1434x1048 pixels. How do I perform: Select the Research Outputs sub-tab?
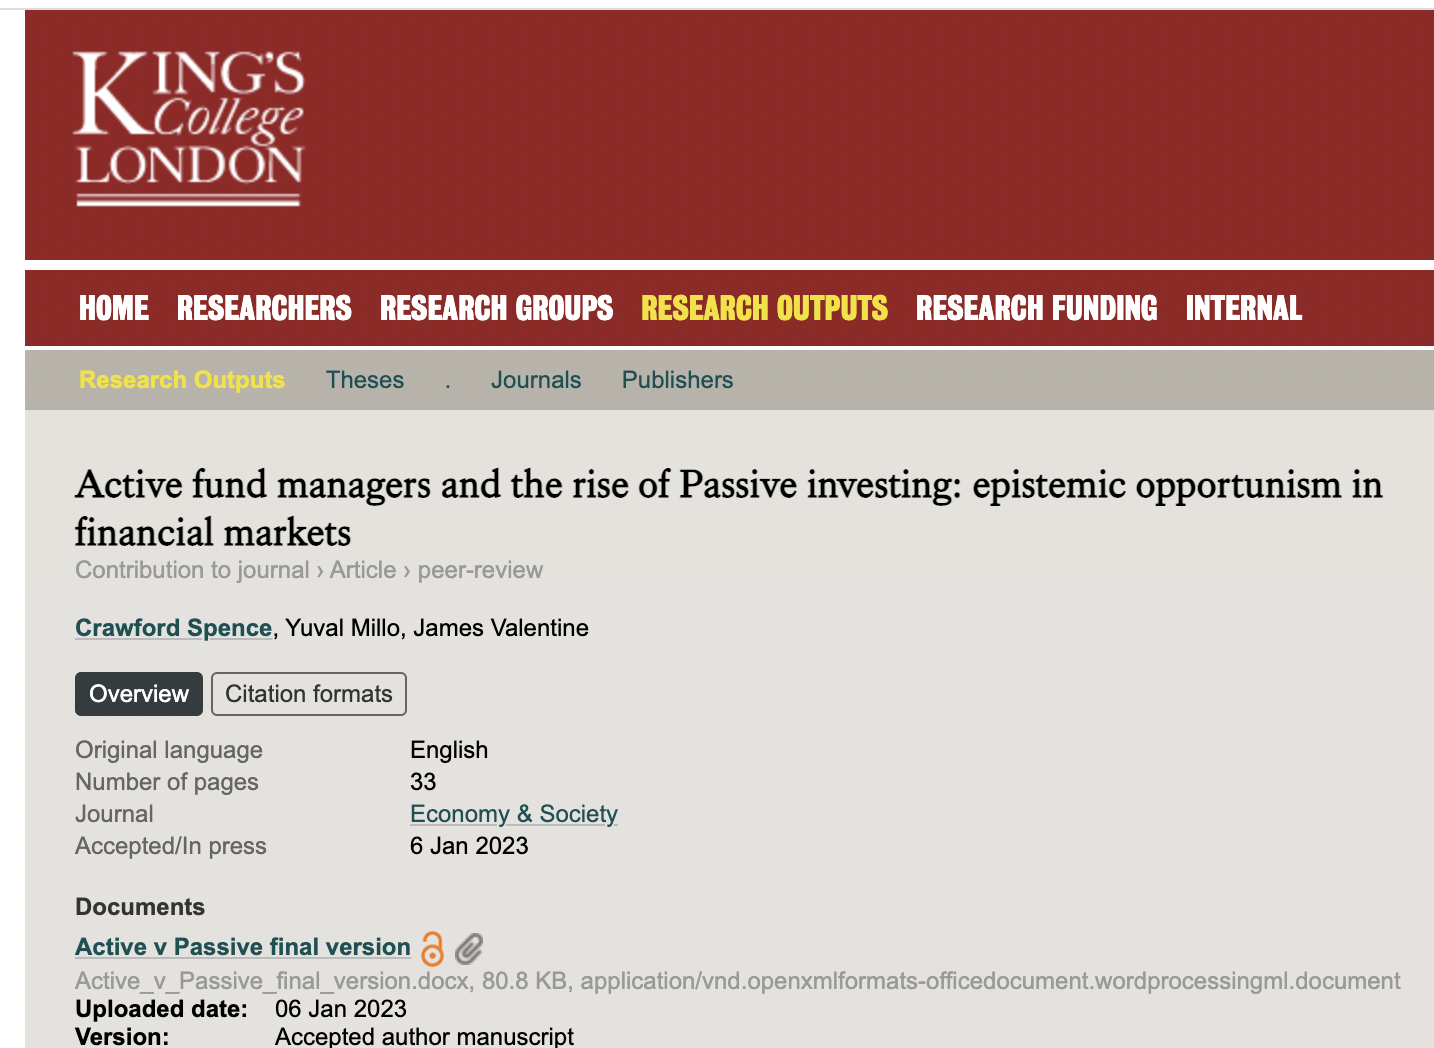pos(182,380)
